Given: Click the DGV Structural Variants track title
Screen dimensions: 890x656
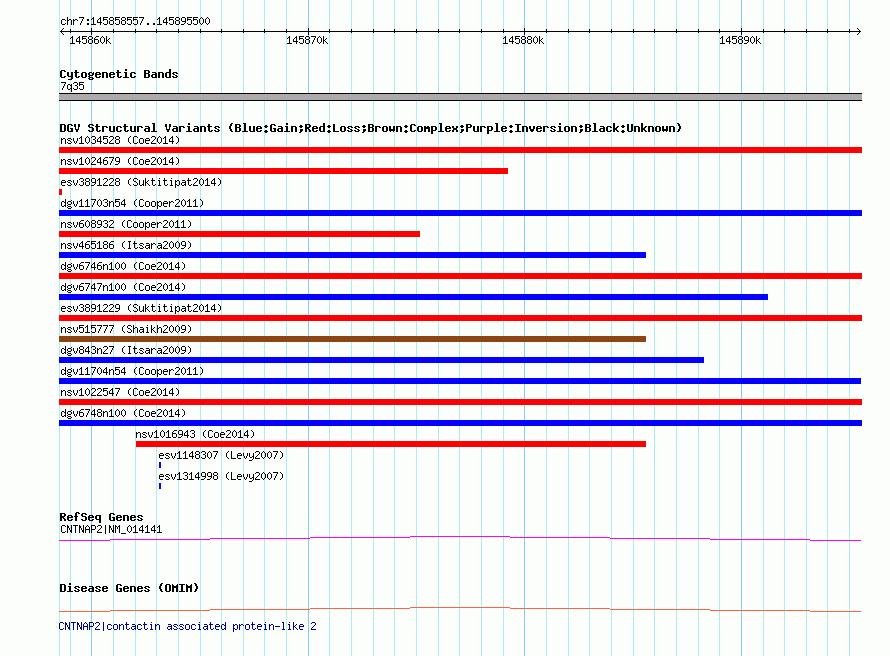Looking at the screenshot, I should pos(371,128).
